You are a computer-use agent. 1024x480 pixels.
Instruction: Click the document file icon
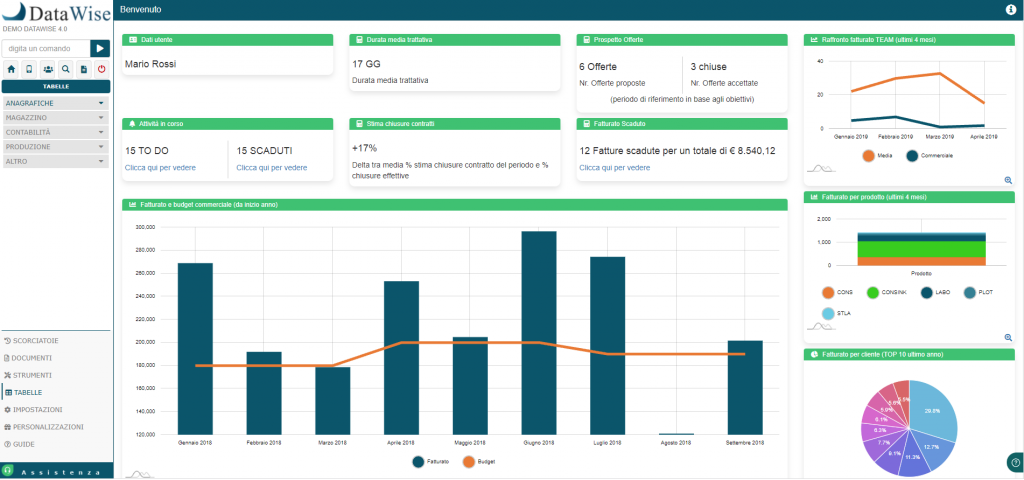[x=84, y=69]
